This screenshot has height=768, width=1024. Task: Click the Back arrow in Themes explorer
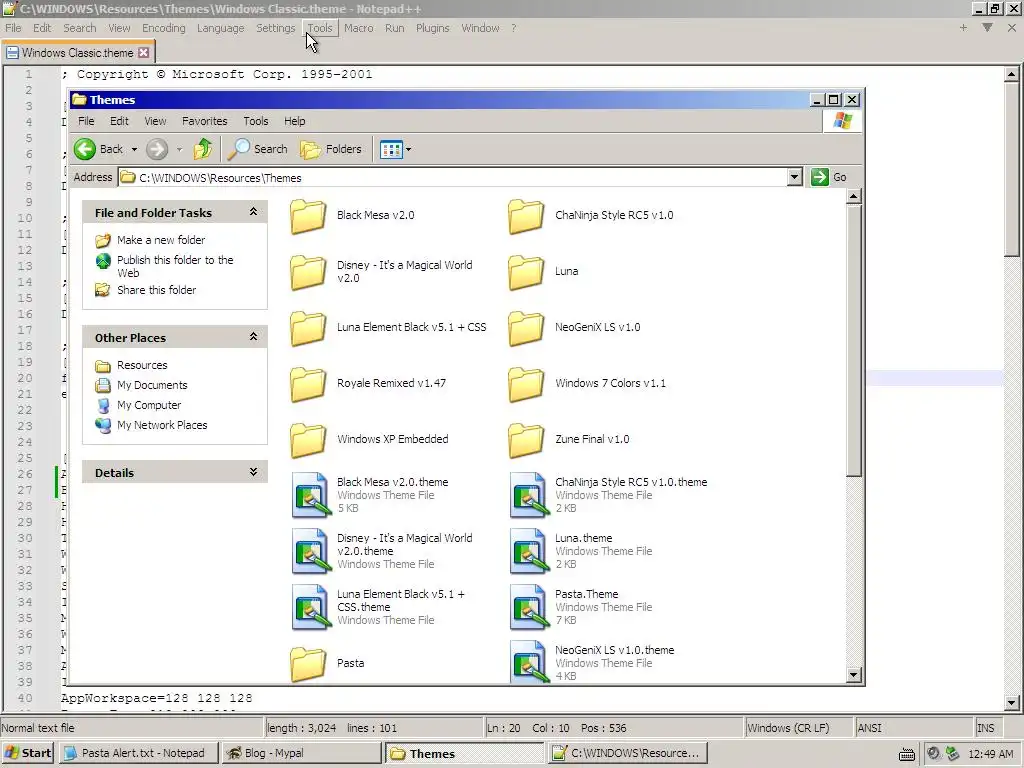point(84,149)
